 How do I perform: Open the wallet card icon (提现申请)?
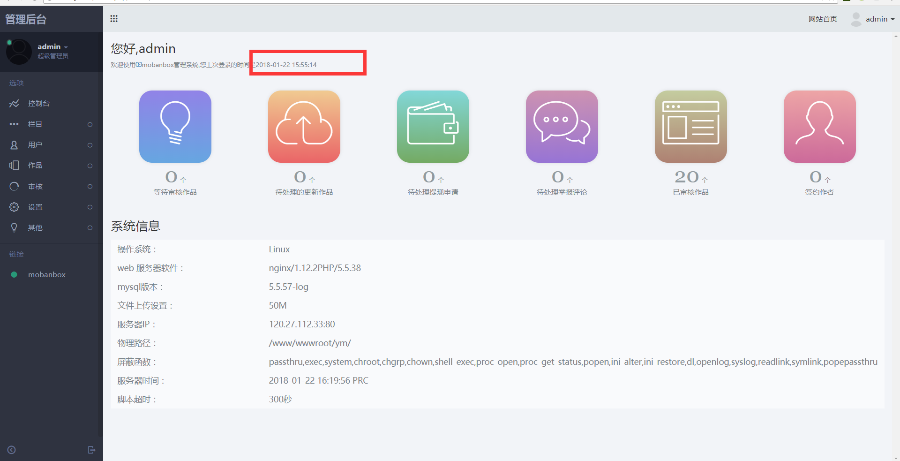point(433,127)
